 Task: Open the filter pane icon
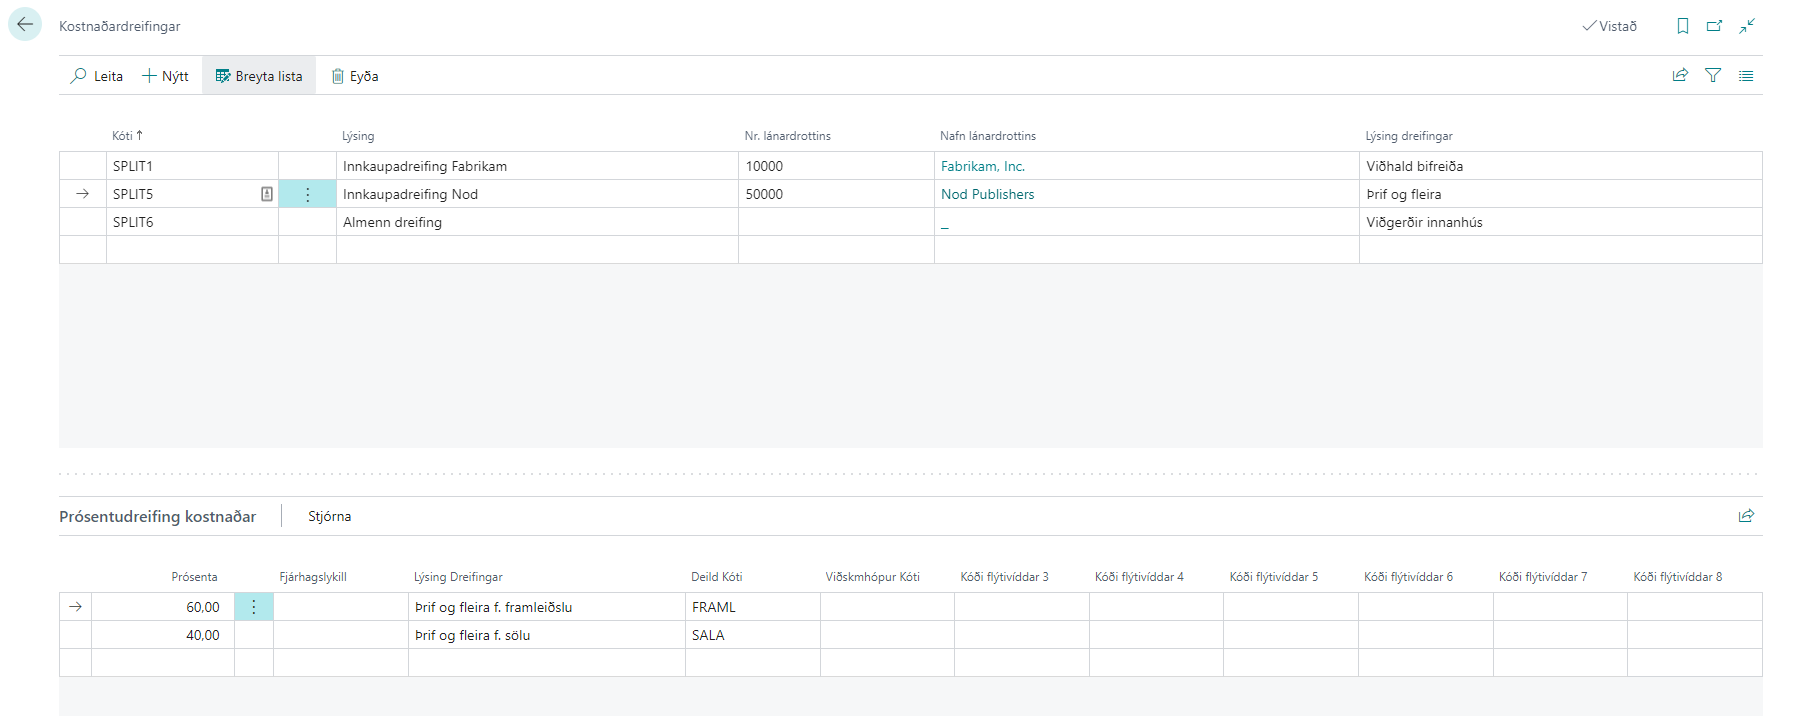pyautogui.click(x=1713, y=76)
